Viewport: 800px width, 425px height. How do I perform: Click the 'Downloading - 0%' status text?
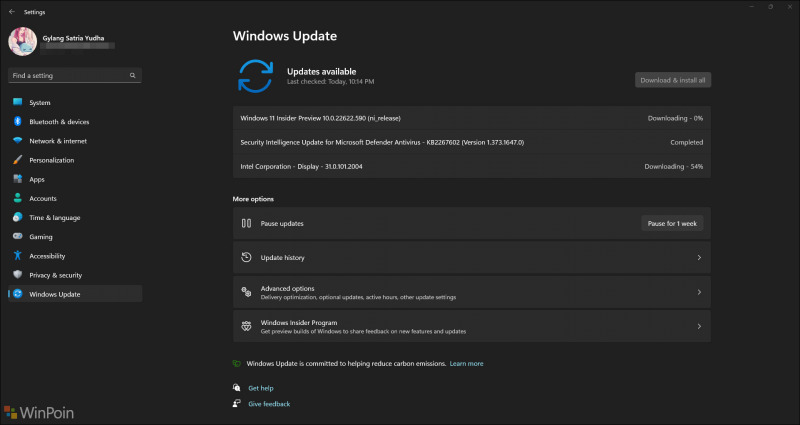pyautogui.click(x=675, y=118)
